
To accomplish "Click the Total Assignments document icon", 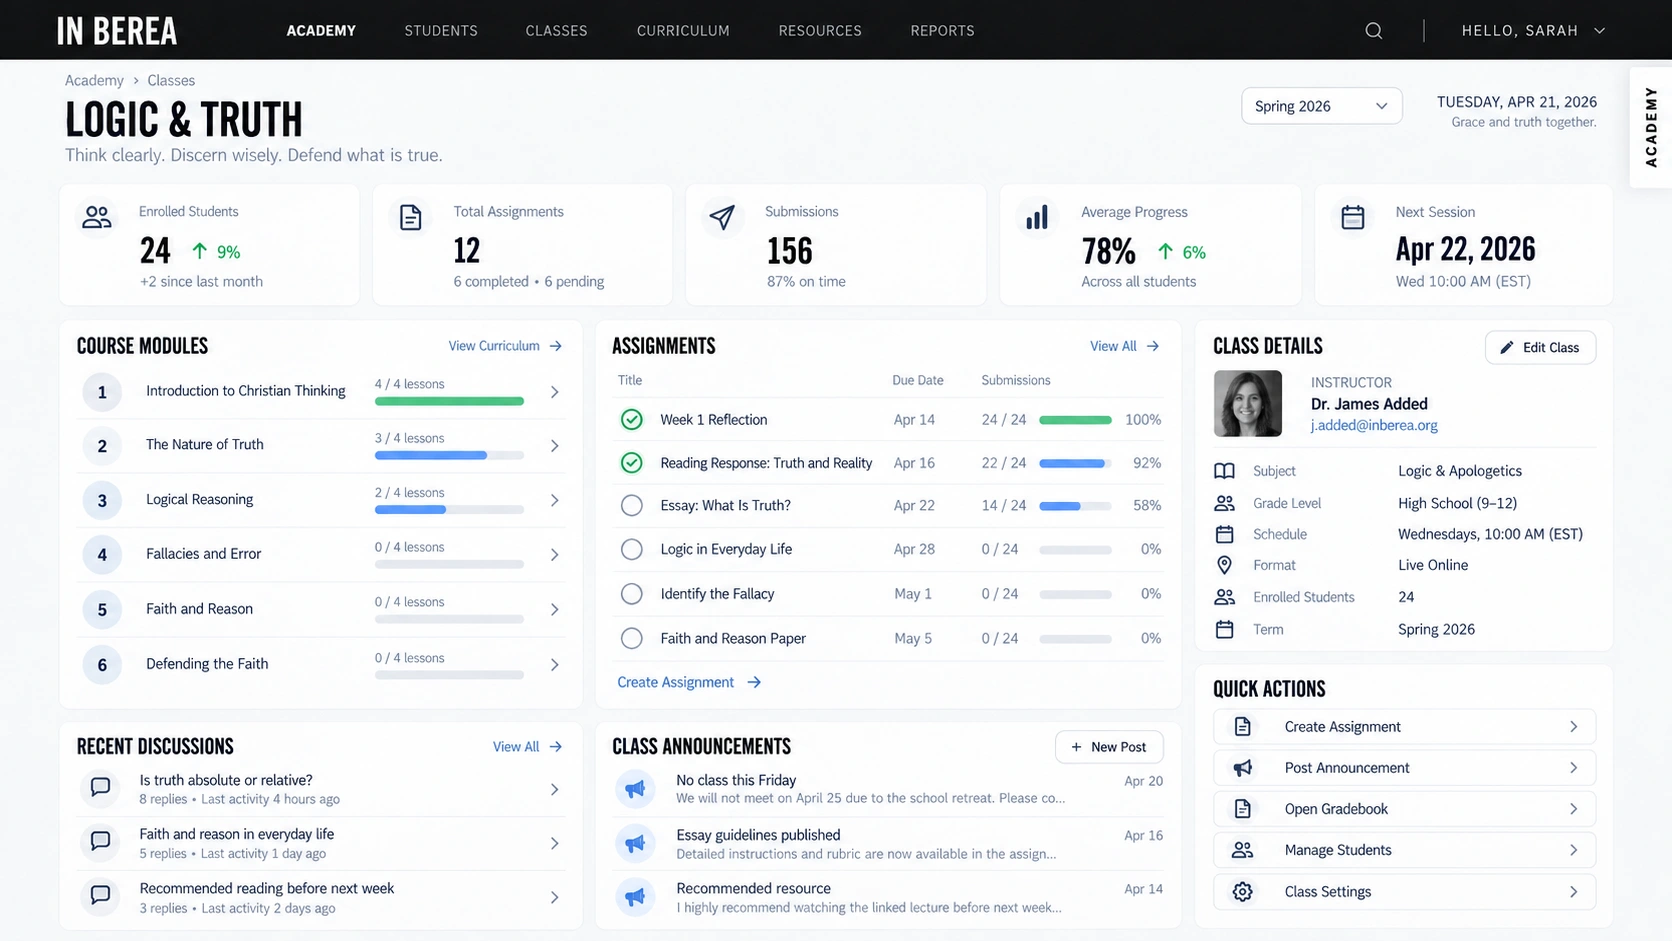I will (x=411, y=217).
